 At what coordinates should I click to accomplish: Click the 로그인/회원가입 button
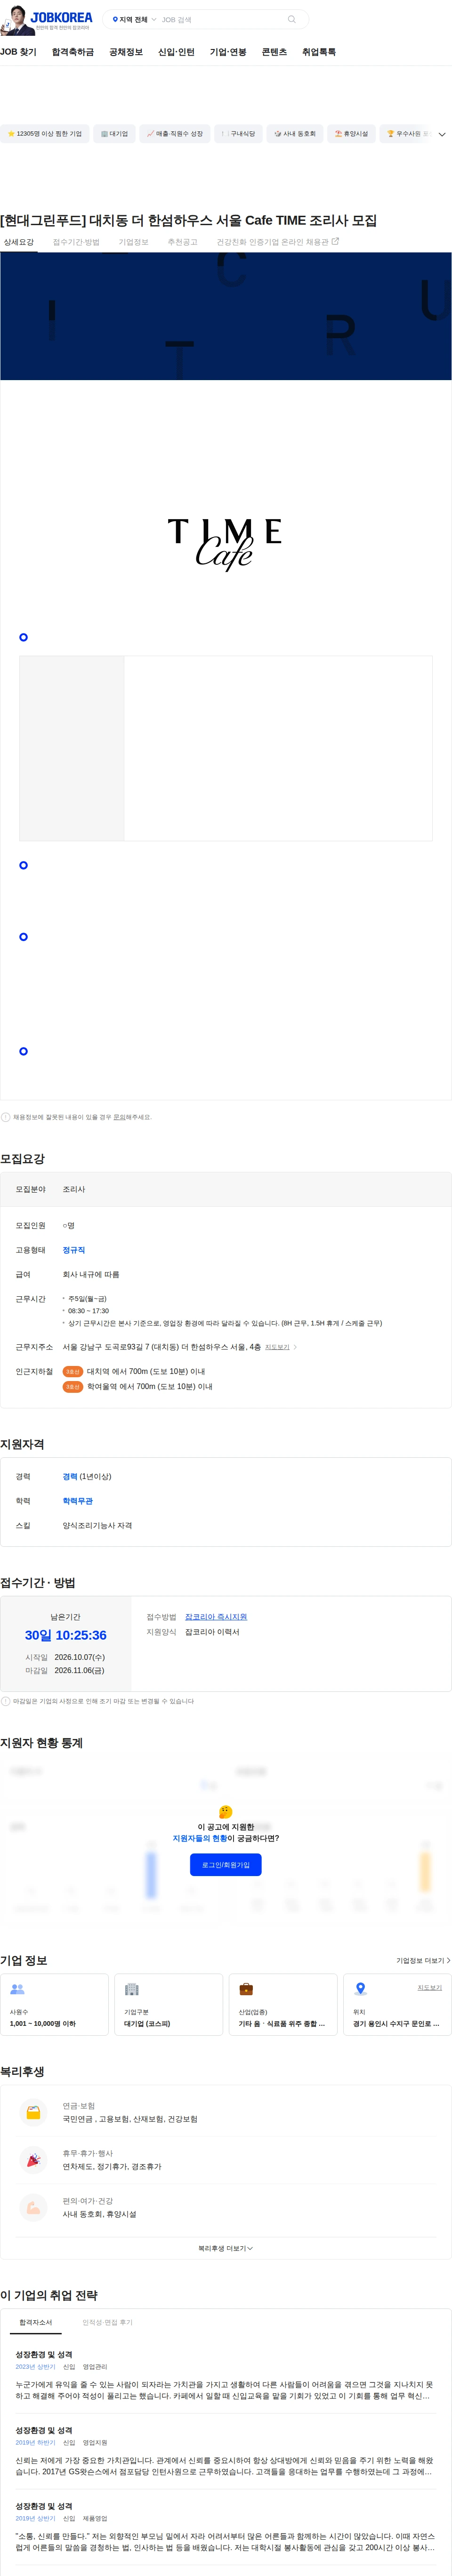(226, 1865)
